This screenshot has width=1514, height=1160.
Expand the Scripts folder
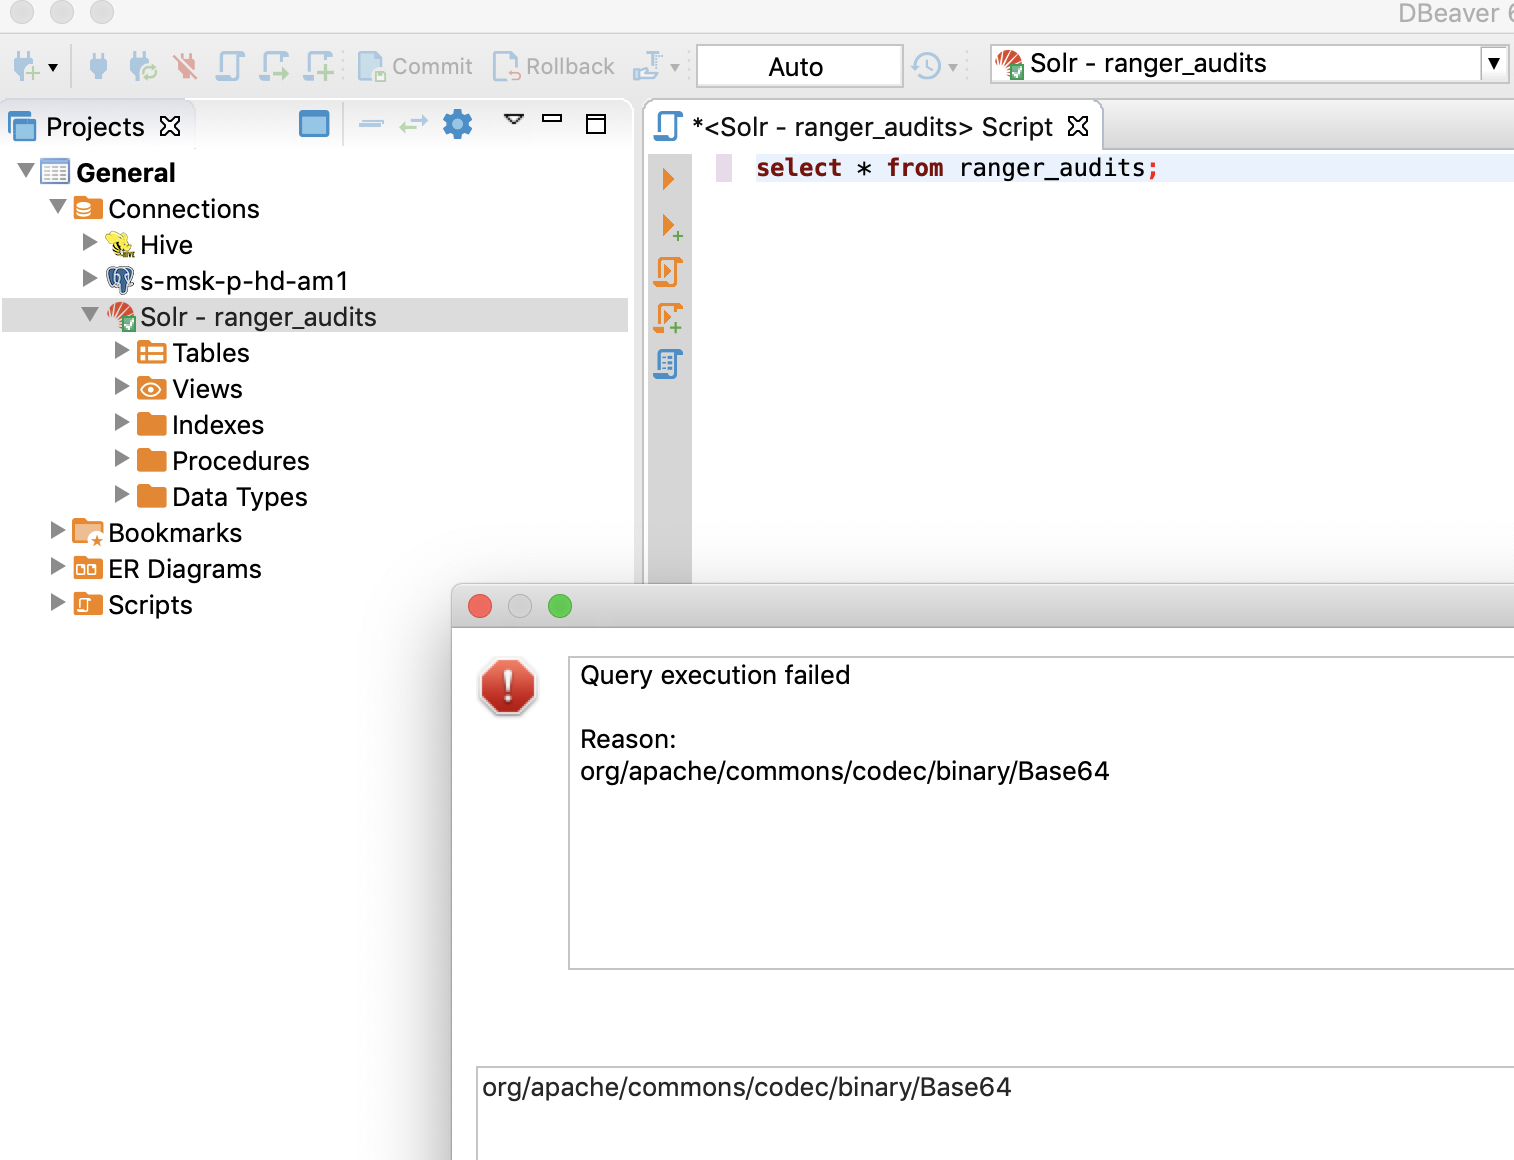pyautogui.click(x=58, y=602)
